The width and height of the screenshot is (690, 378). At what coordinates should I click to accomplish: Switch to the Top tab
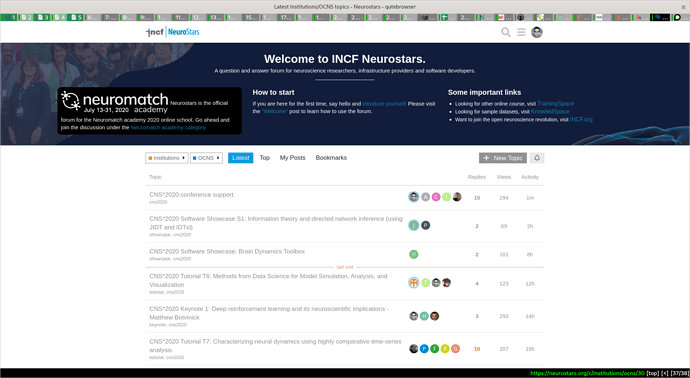coord(264,158)
